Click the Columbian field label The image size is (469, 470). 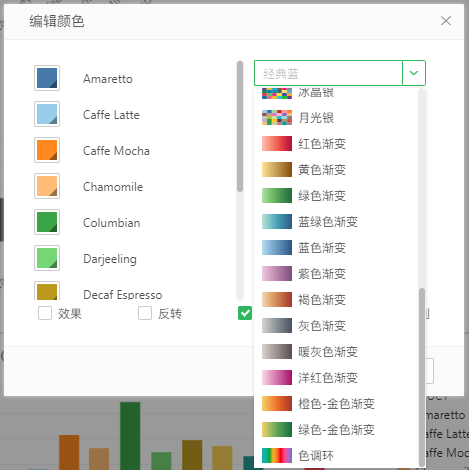pyautogui.click(x=112, y=223)
